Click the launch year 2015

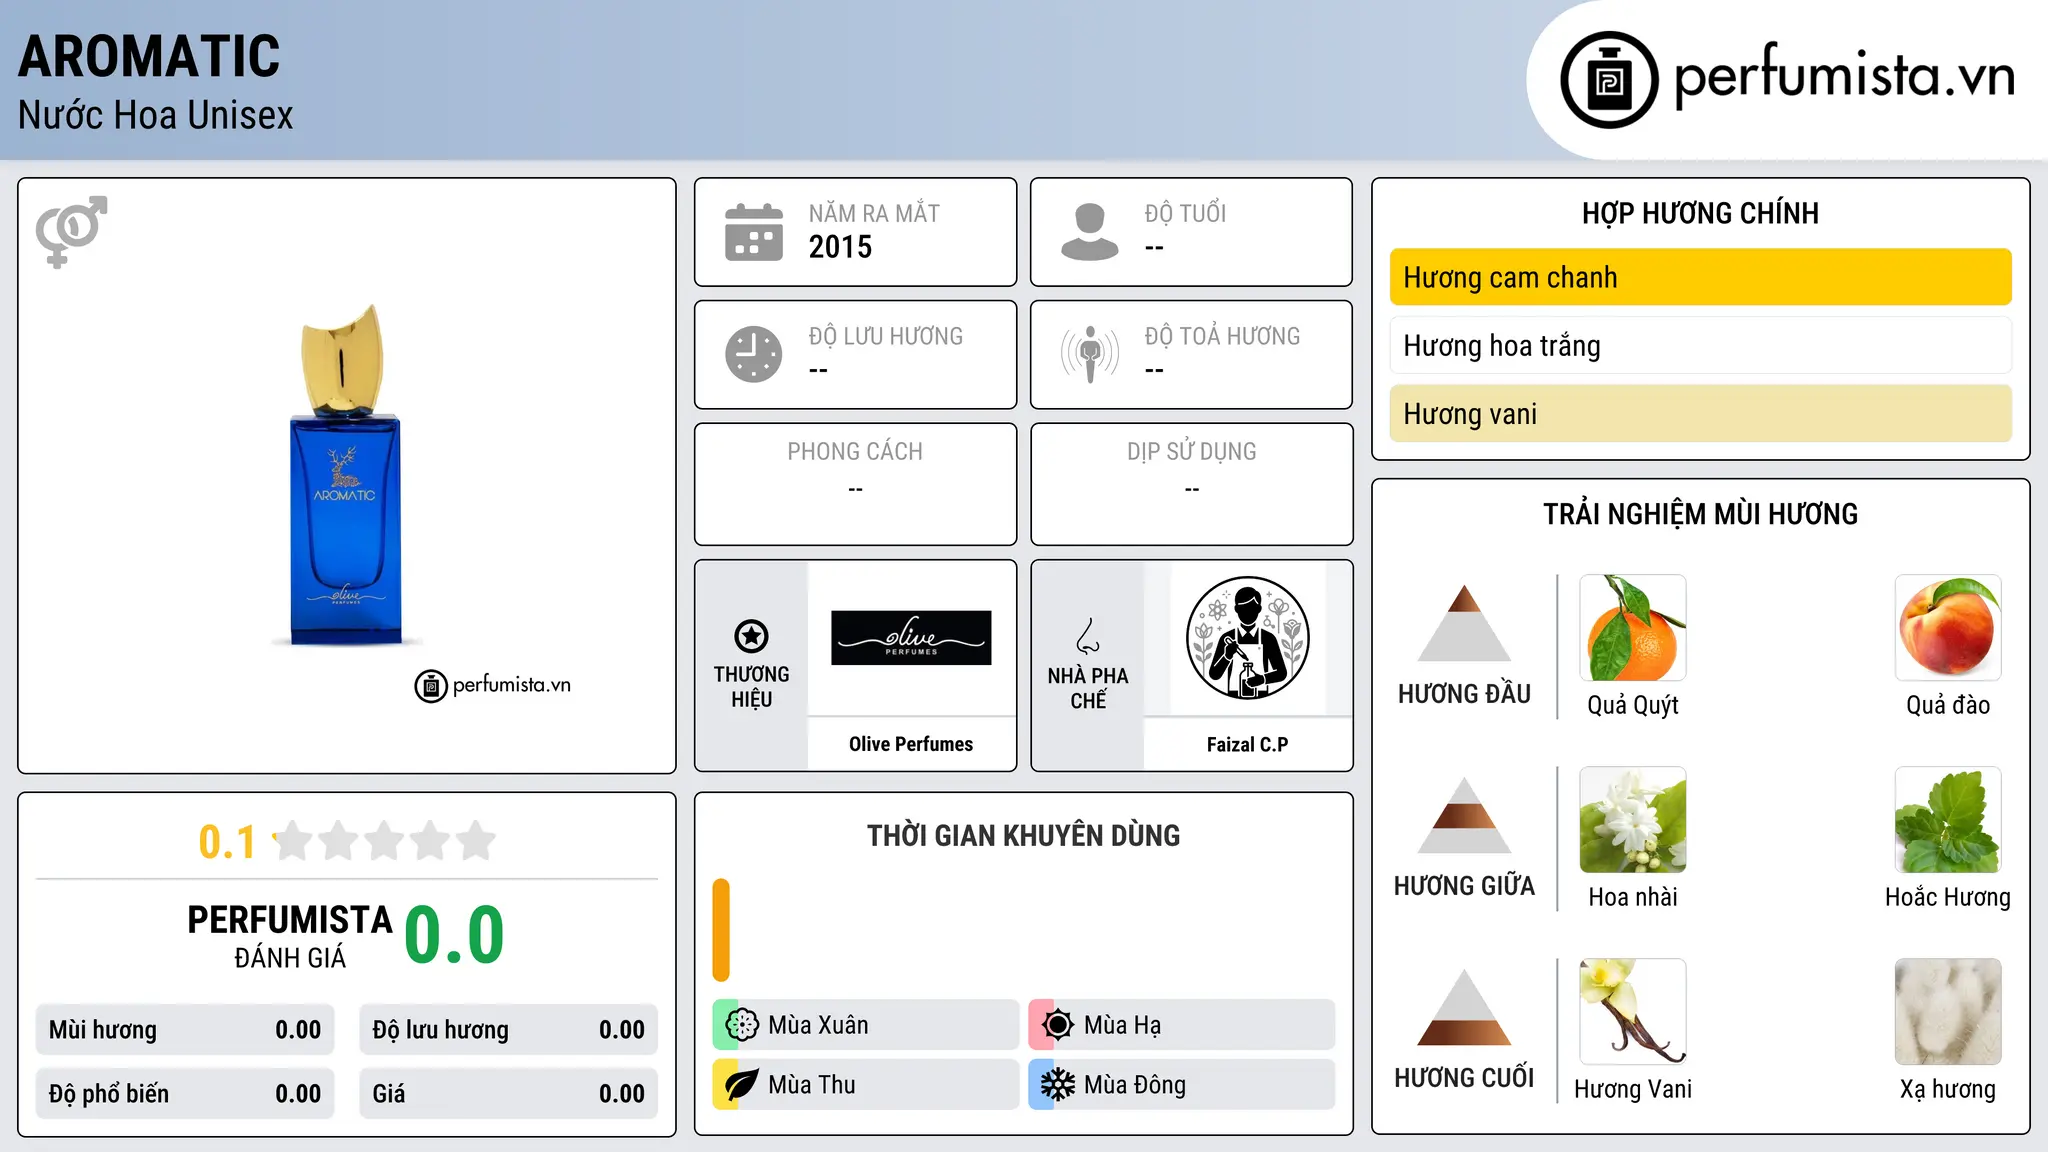pos(840,247)
